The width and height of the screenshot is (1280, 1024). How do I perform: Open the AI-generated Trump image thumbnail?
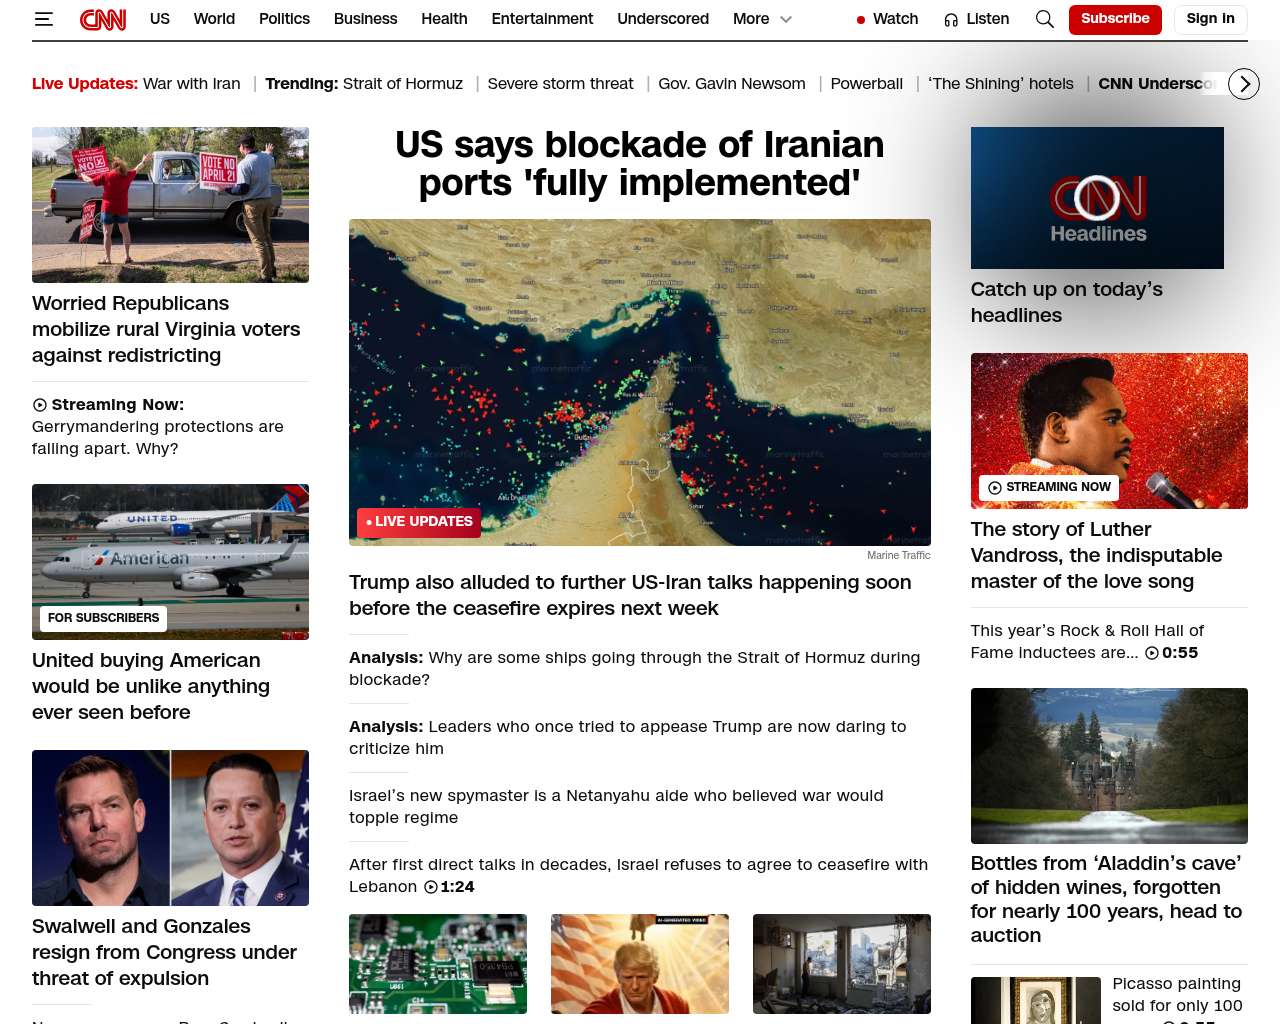click(x=640, y=964)
